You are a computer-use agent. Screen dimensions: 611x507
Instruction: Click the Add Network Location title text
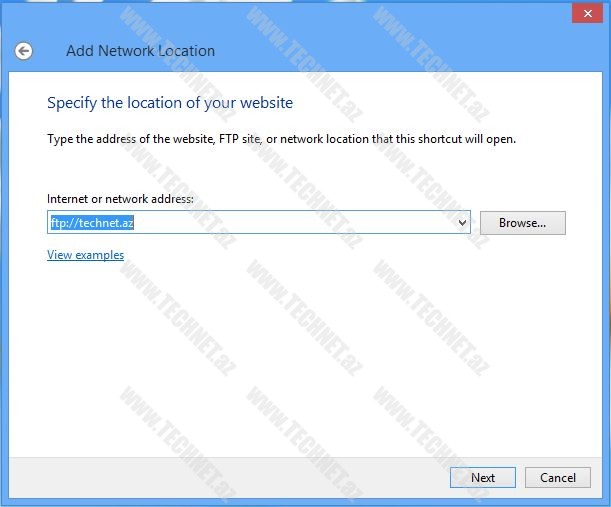coord(140,51)
